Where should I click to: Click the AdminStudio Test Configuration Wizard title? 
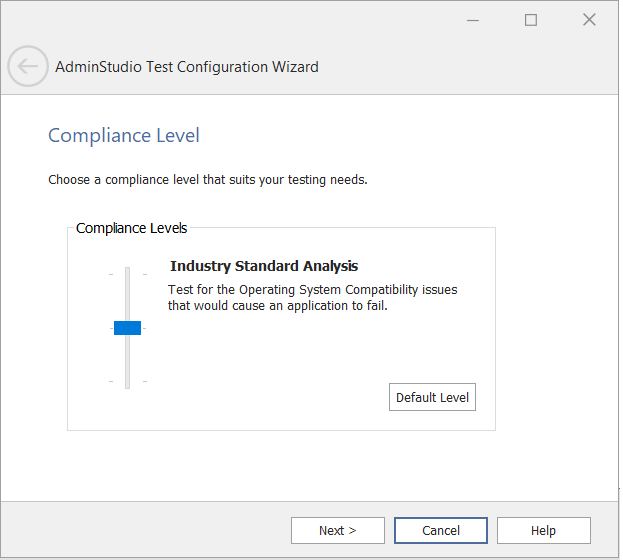[x=187, y=67]
